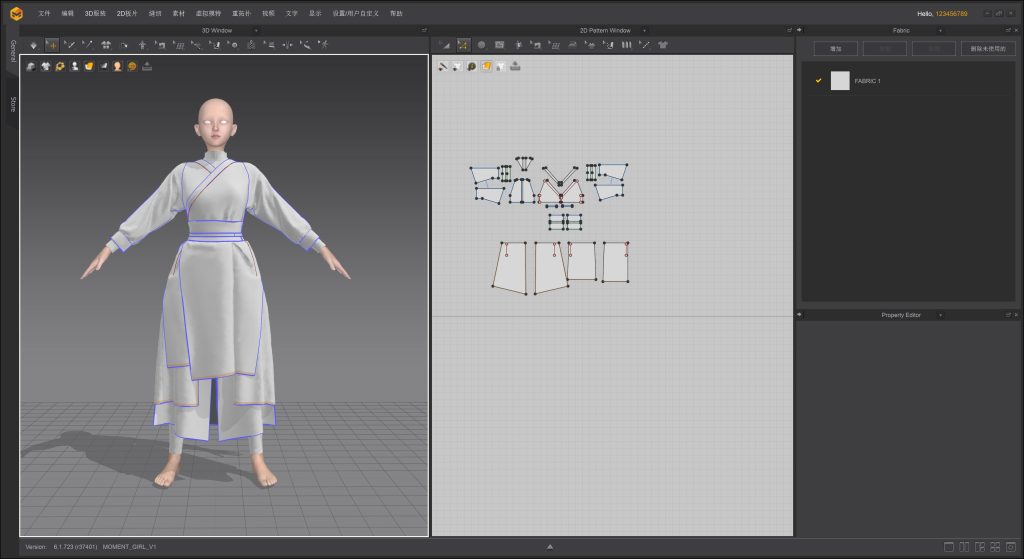Click the FABRIC 1 color swatch

pyautogui.click(x=840, y=80)
